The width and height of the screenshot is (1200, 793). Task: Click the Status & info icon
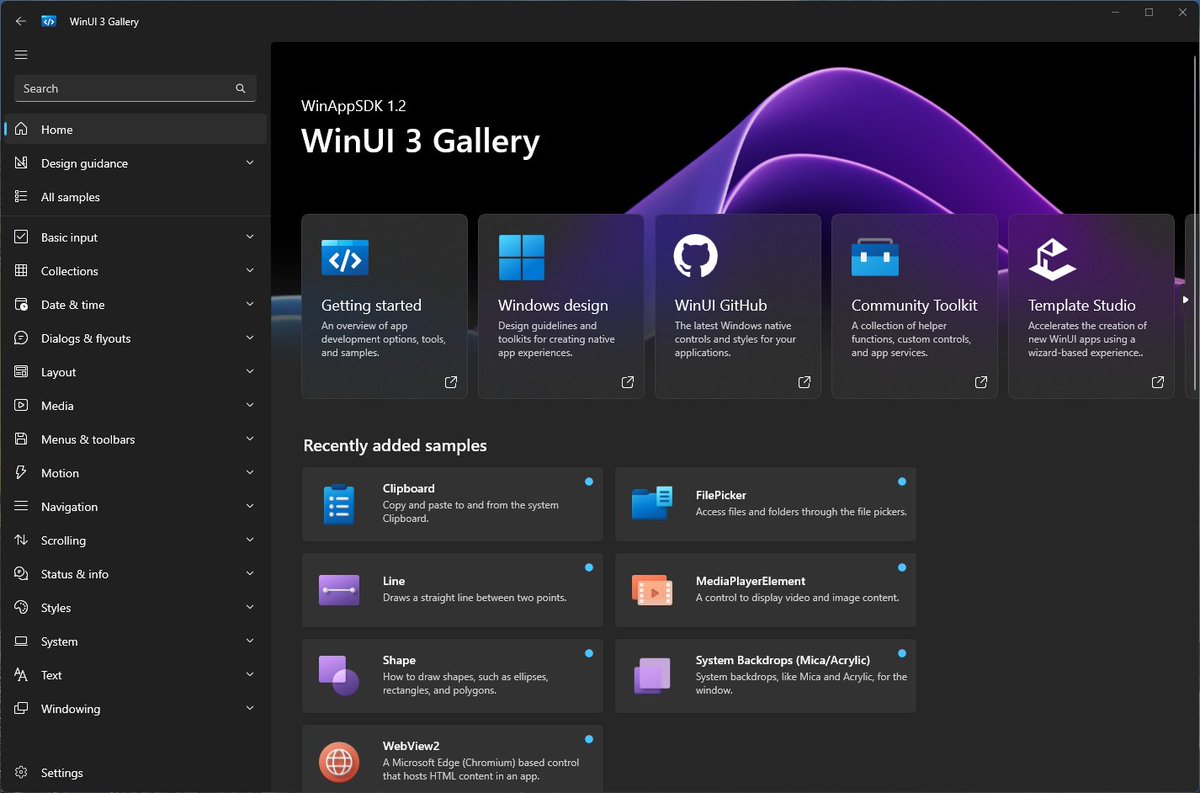coord(21,574)
